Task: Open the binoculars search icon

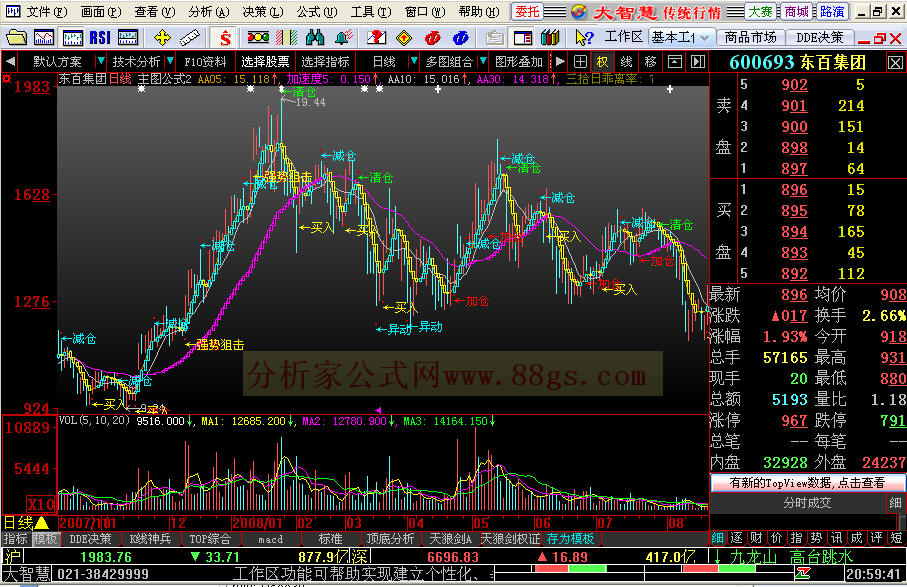Action: tap(315, 38)
